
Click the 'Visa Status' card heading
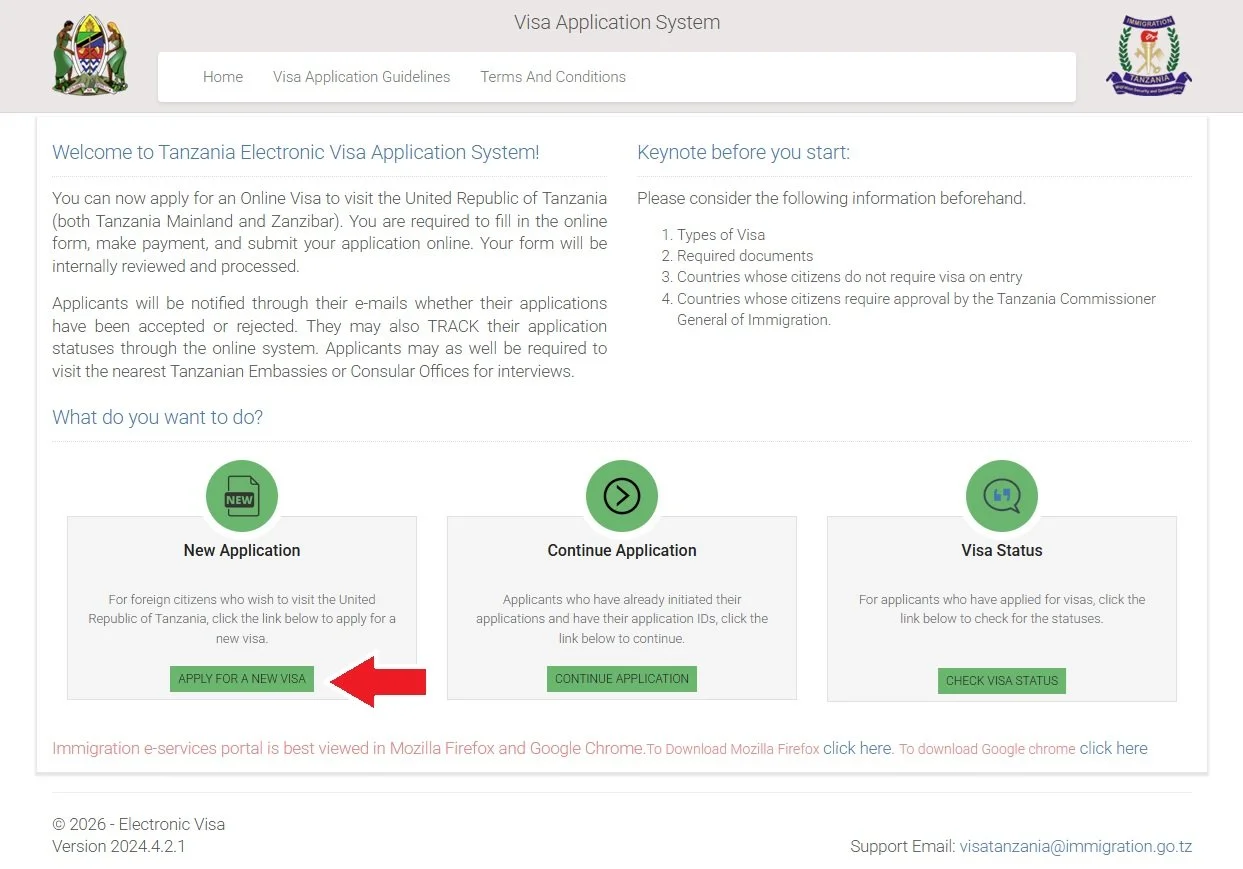[x=1002, y=550]
